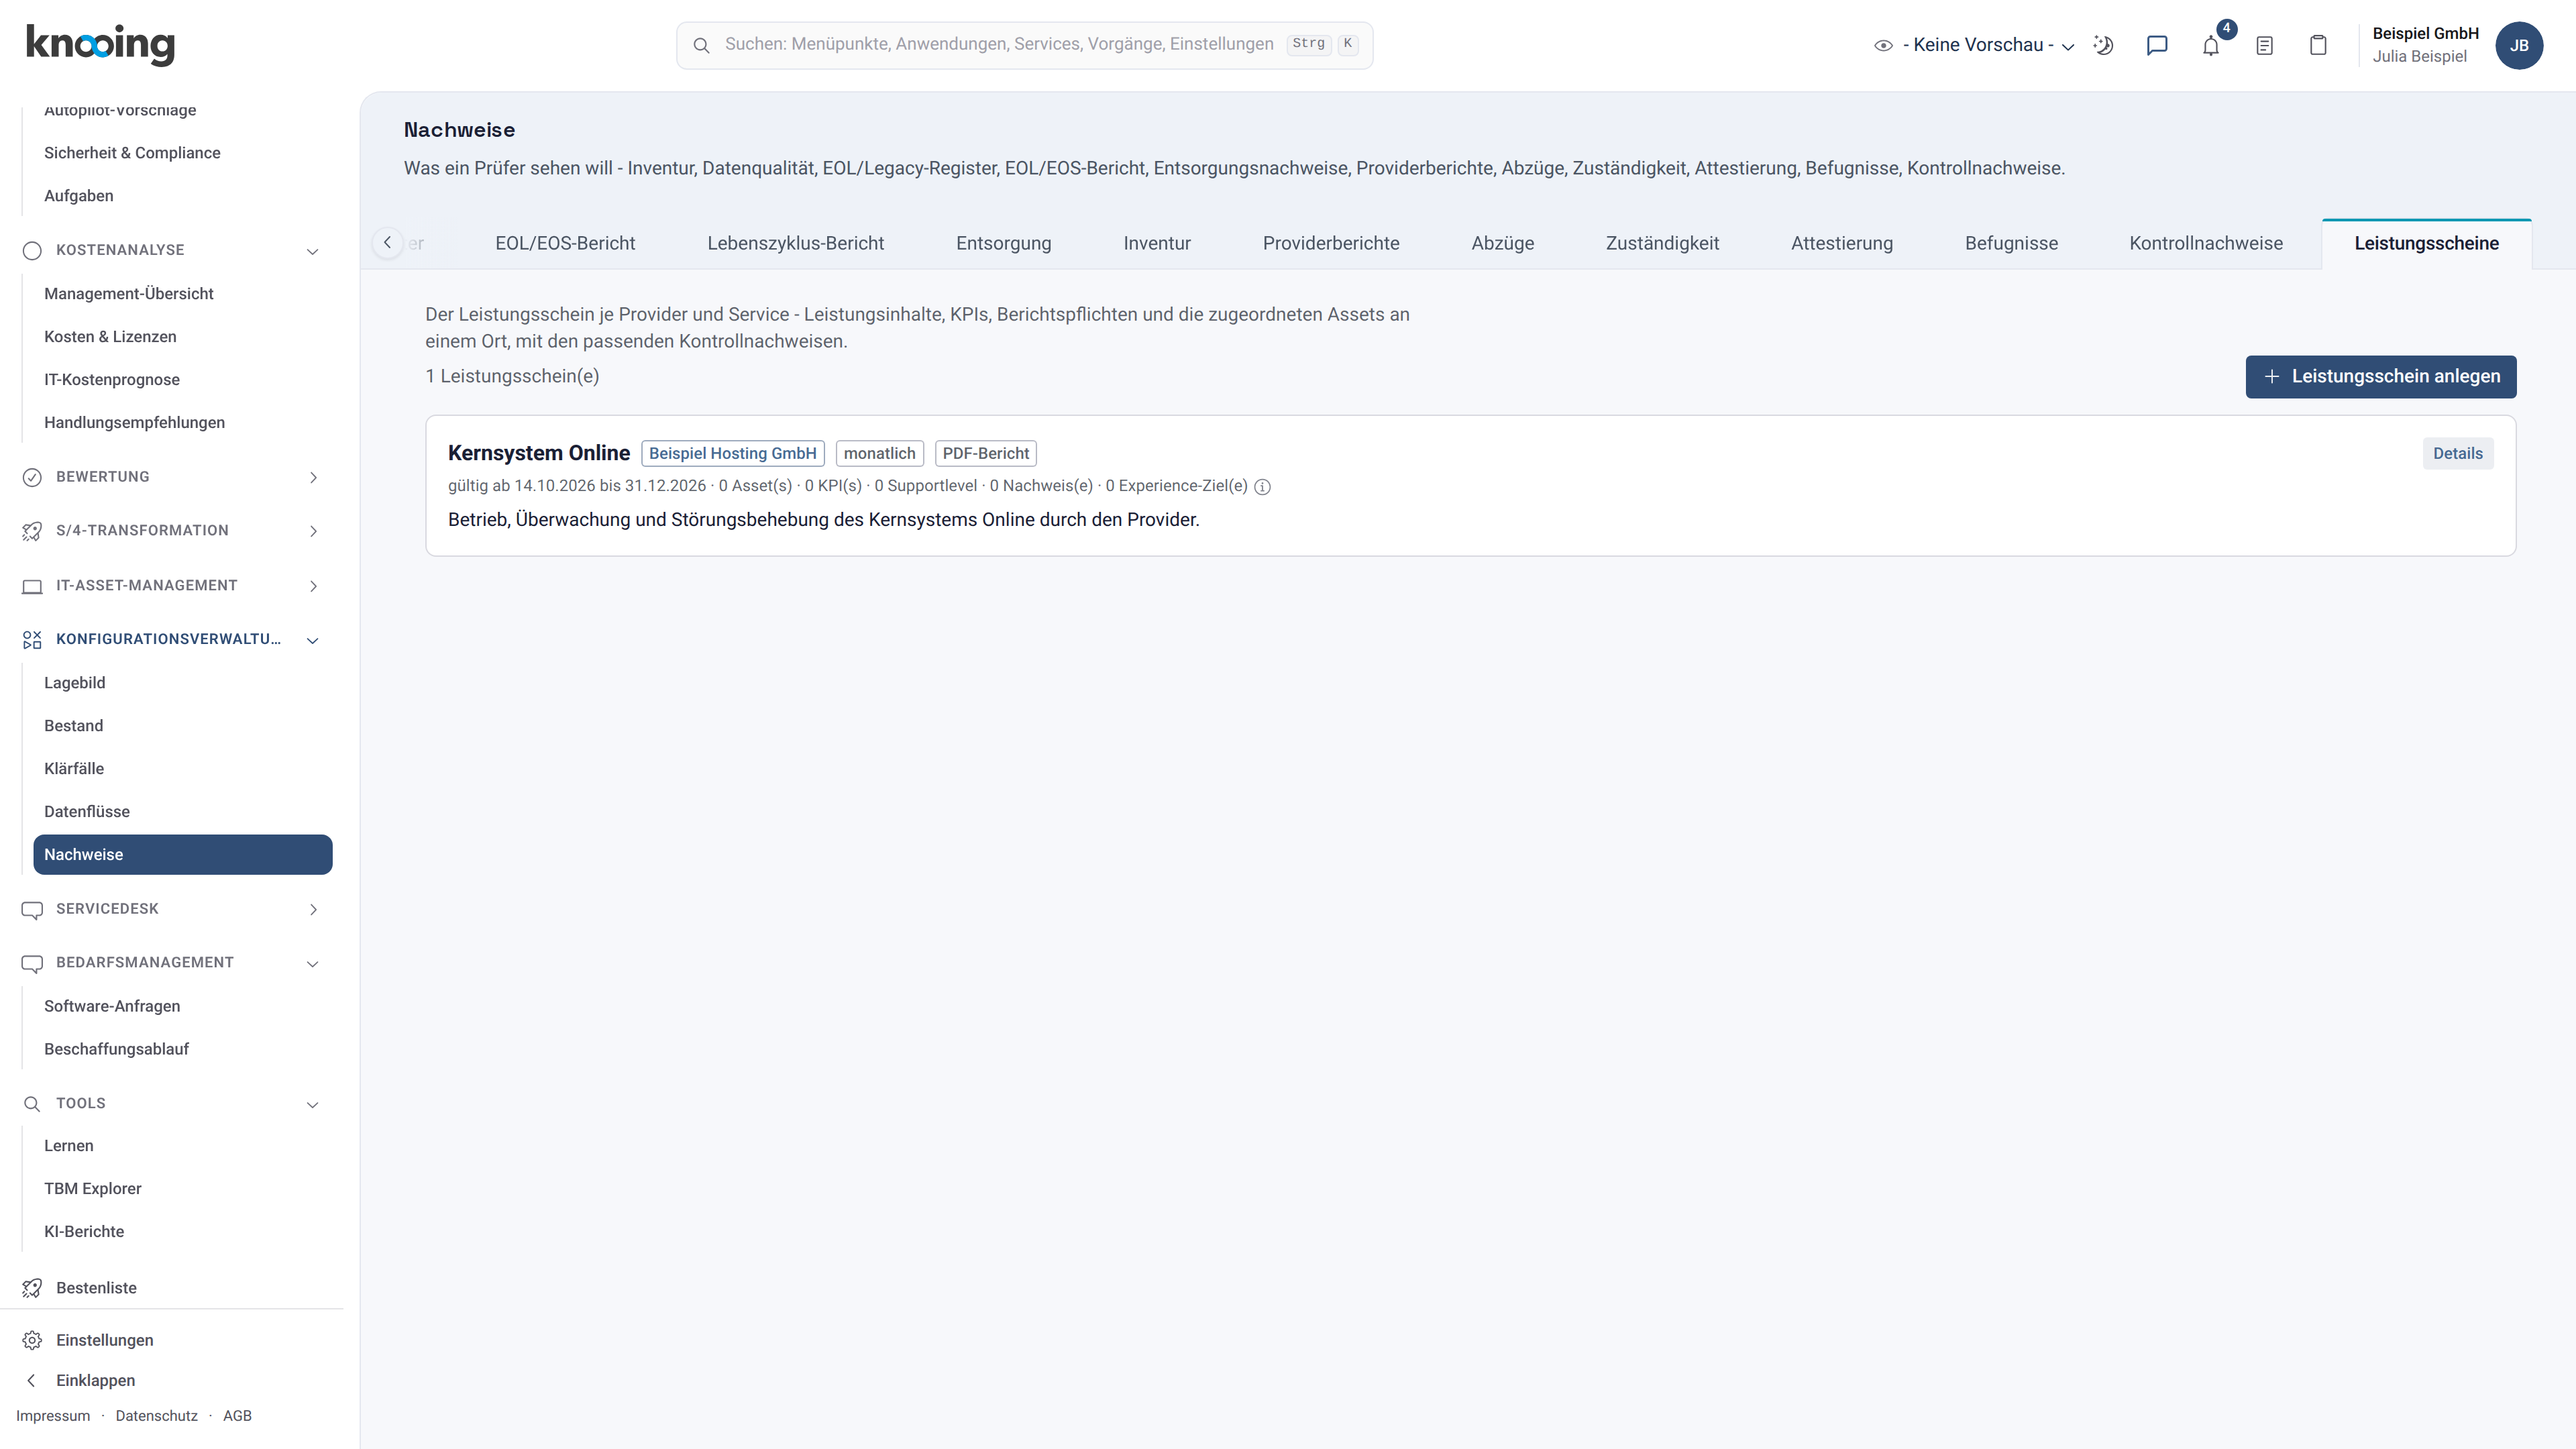The image size is (2576, 1449).
Task: Open Lagebild in sidebar
Action: coord(74,683)
